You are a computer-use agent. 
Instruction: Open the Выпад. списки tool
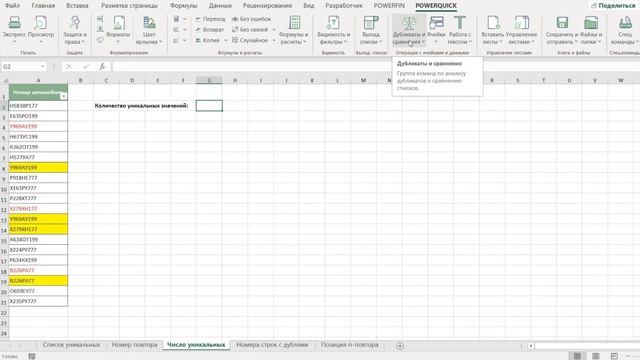(371, 30)
